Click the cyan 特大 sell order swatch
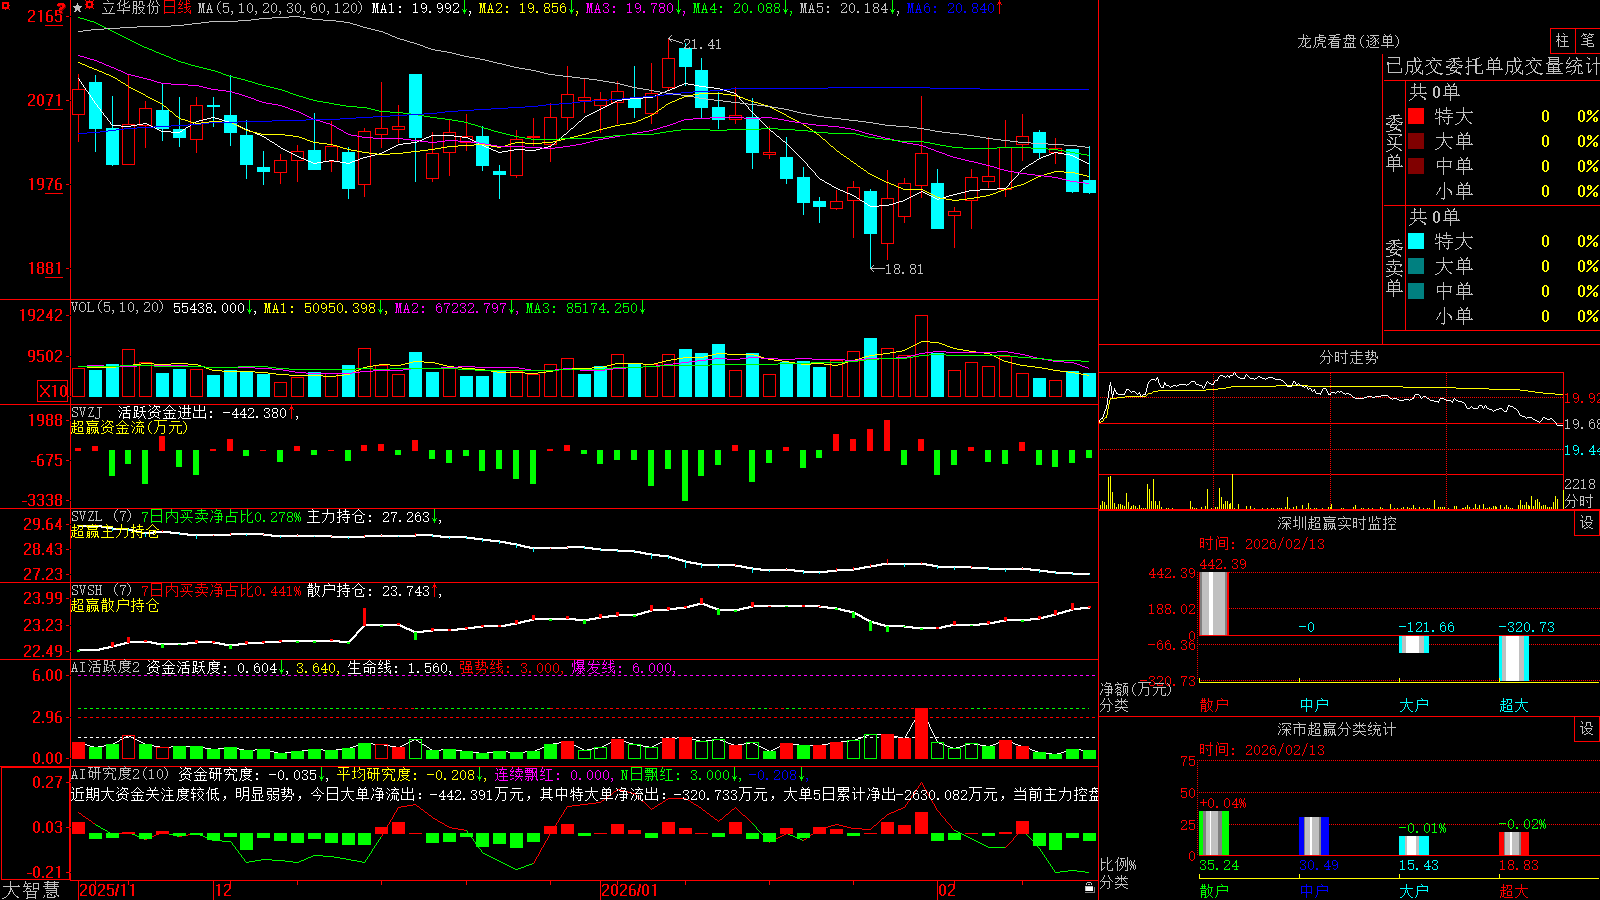Image resolution: width=1600 pixels, height=900 pixels. click(1416, 241)
